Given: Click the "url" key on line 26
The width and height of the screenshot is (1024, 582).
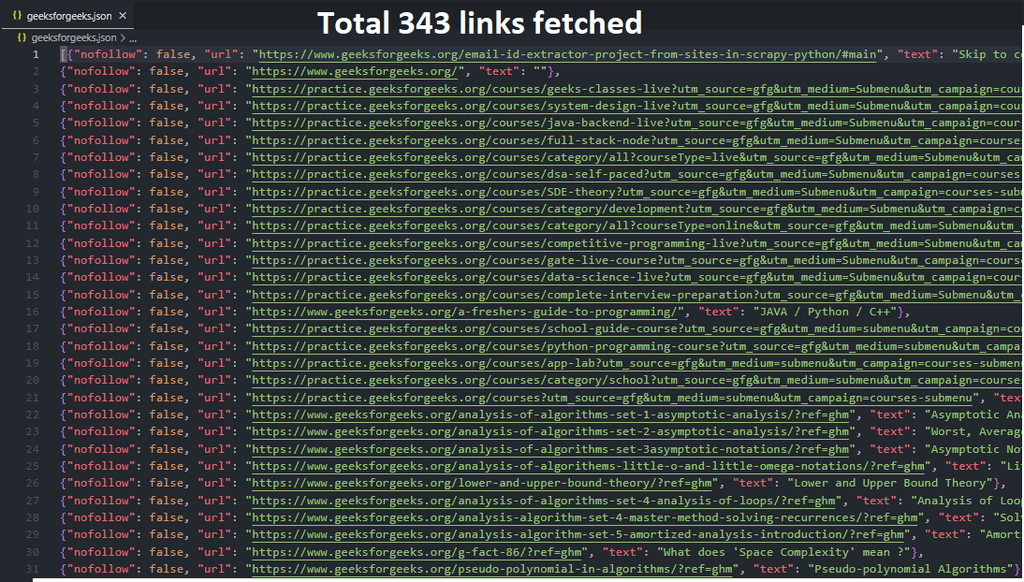Looking at the screenshot, I should [215, 483].
